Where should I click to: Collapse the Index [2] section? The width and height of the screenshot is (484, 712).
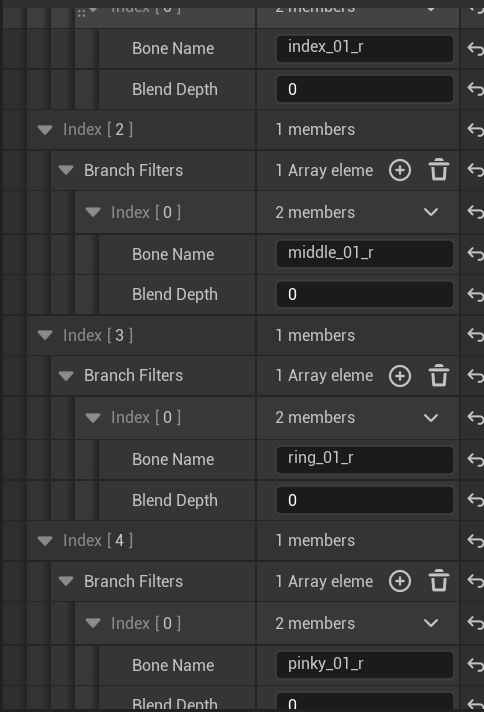tap(45, 130)
